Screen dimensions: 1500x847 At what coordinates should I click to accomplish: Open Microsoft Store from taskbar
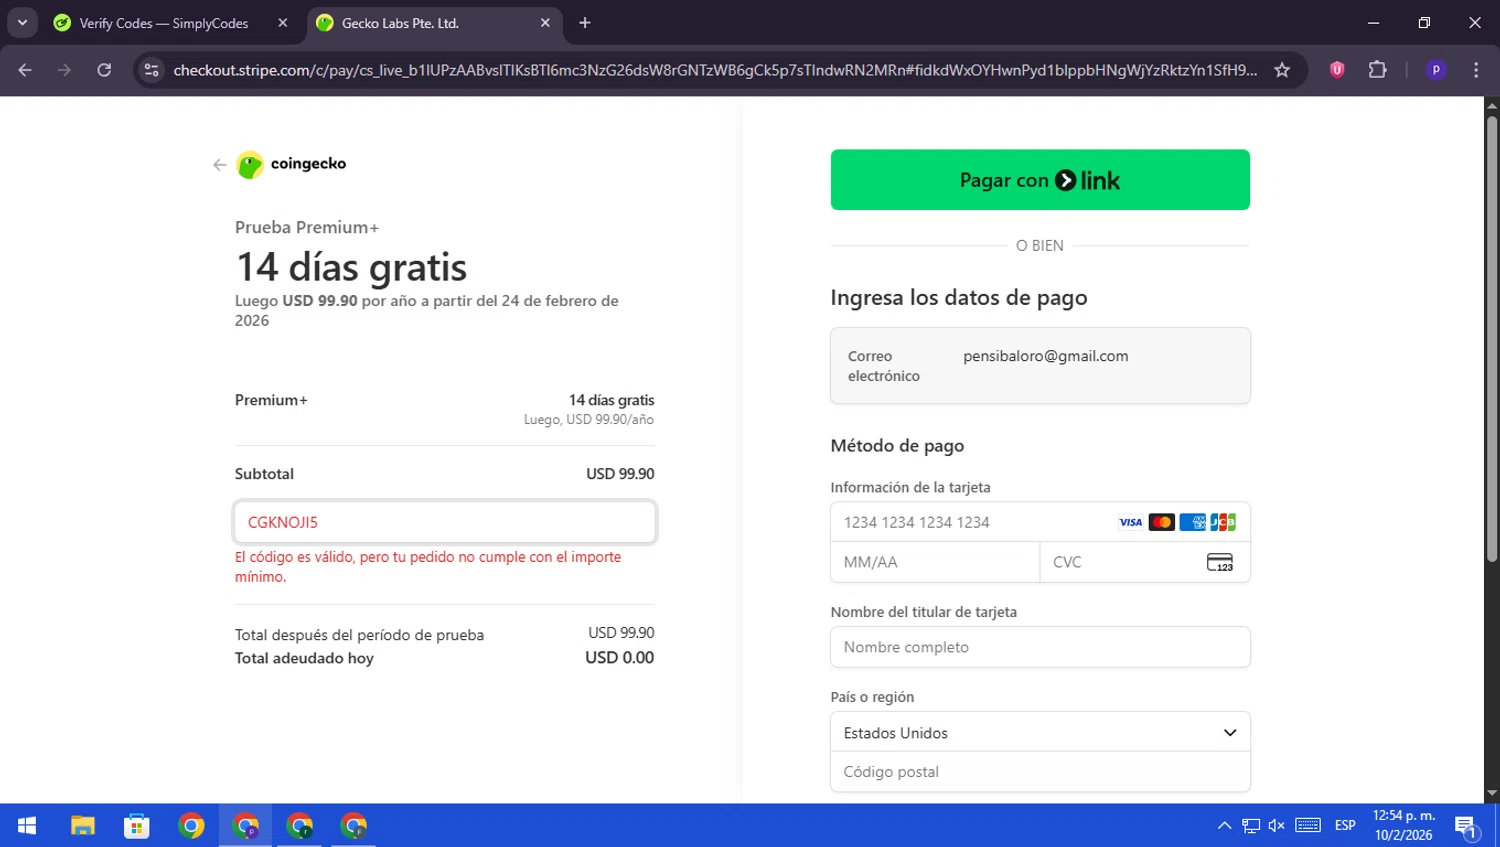point(137,825)
